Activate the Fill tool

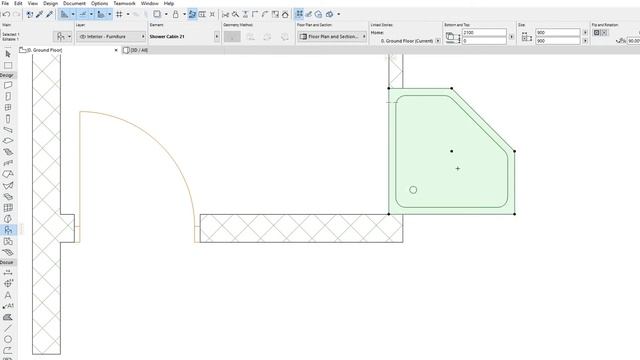coord(8,317)
